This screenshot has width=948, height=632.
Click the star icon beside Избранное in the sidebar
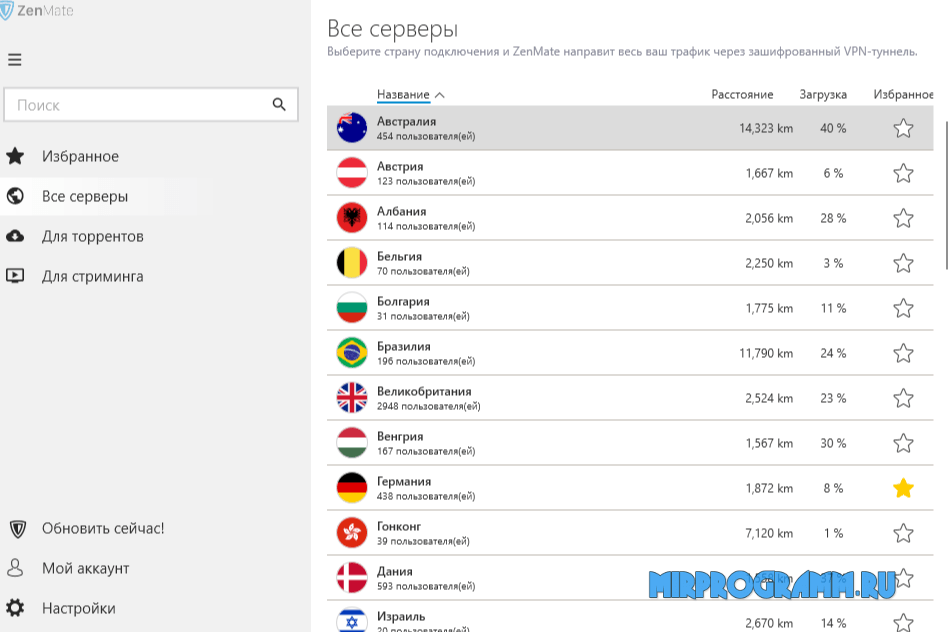15,156
